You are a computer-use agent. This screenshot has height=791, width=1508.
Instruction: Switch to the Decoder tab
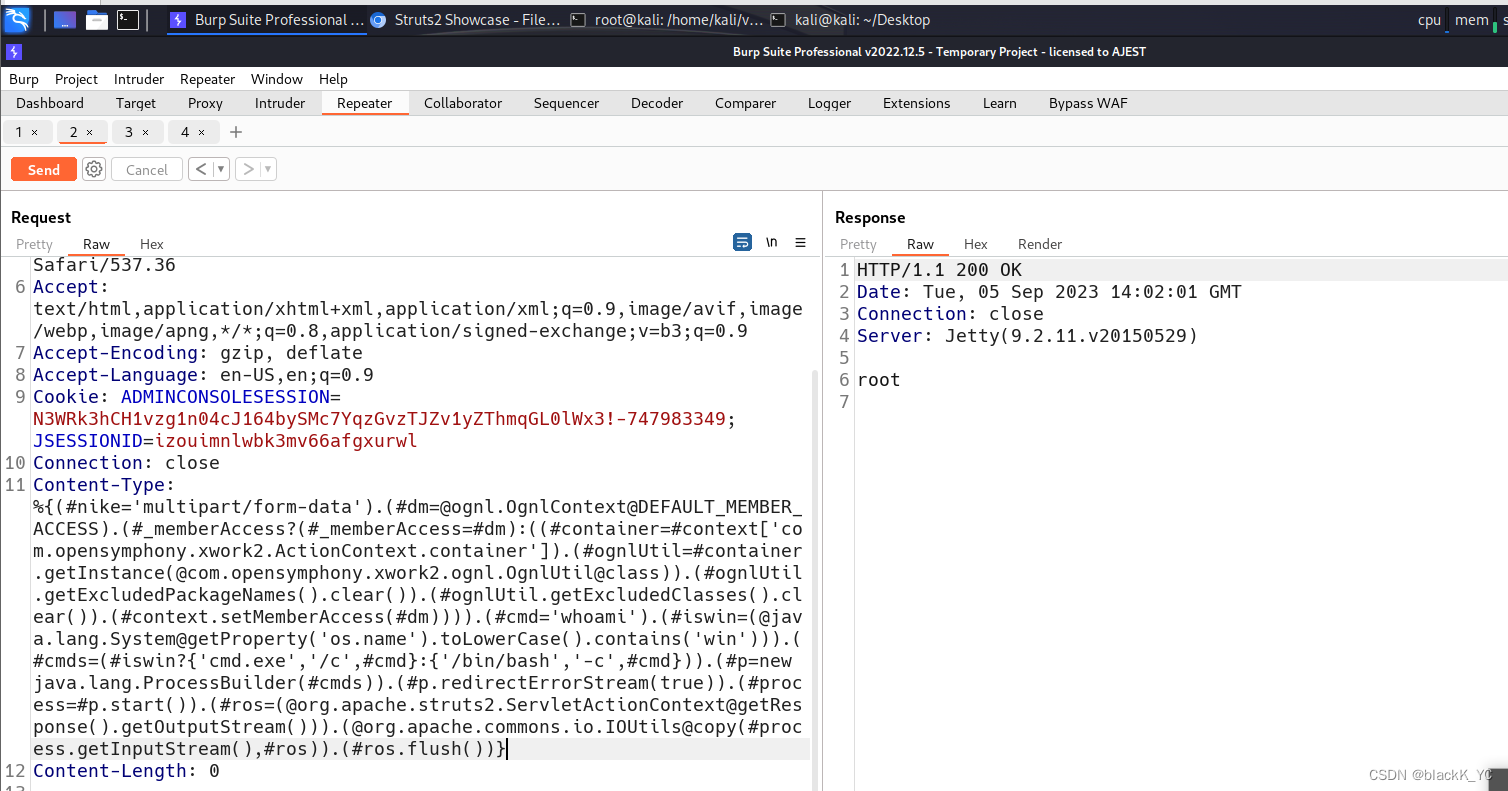[x=657, y=103]
